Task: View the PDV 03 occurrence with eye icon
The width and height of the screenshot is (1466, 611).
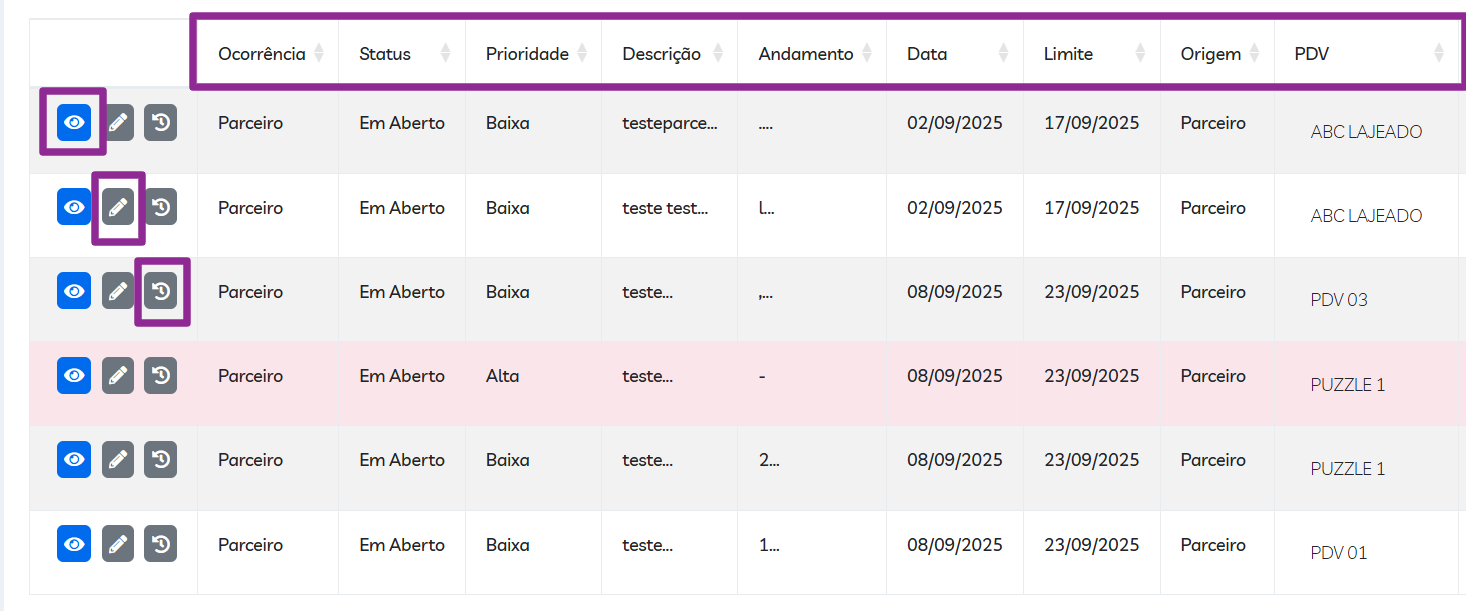Action: click(74, 291)
